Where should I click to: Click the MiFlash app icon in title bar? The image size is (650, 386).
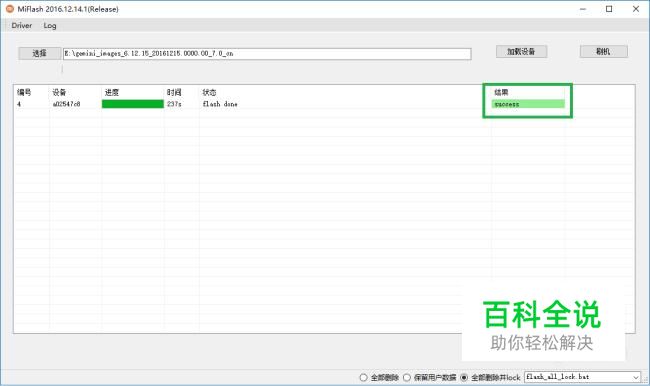[x=10, y=9]
